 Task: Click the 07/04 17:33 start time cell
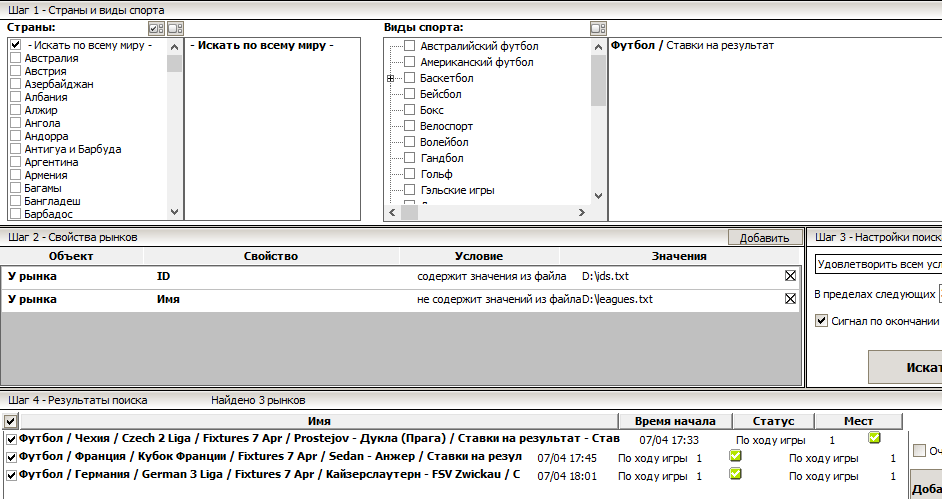click(x=669, y=440)
